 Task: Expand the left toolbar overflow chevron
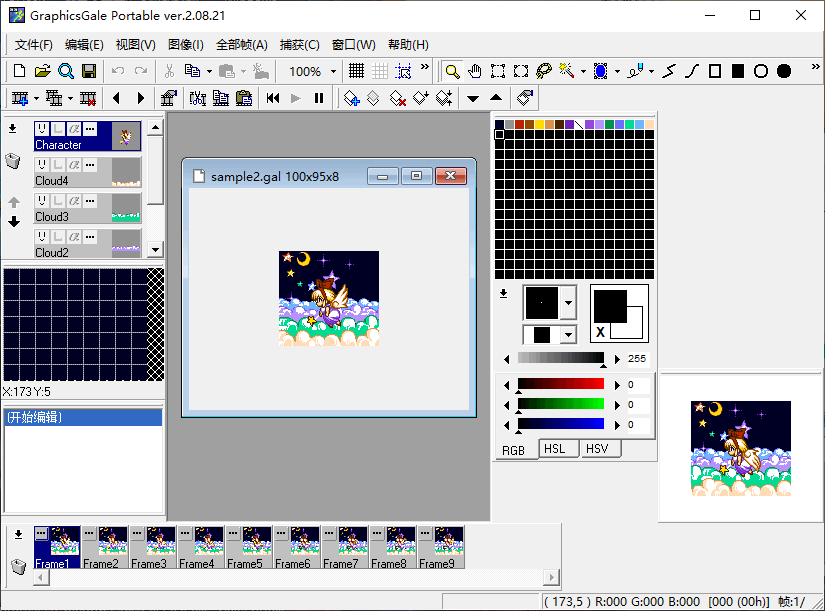point(425,67)
